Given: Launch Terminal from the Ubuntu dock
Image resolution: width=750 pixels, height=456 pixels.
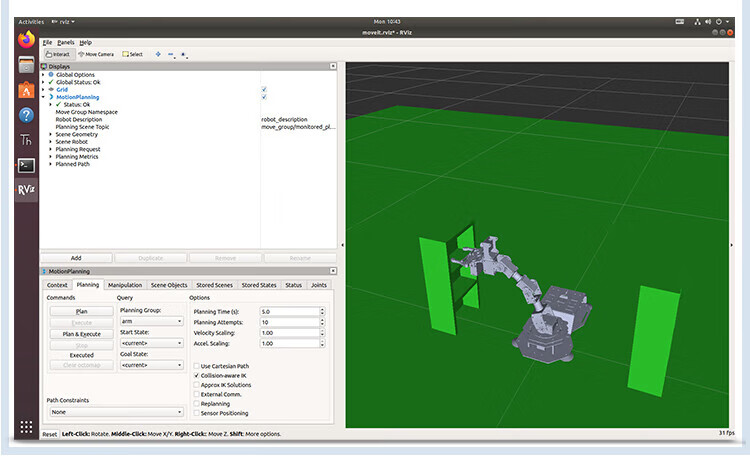Looking at the screenshot, I should (x=27, y=165).
